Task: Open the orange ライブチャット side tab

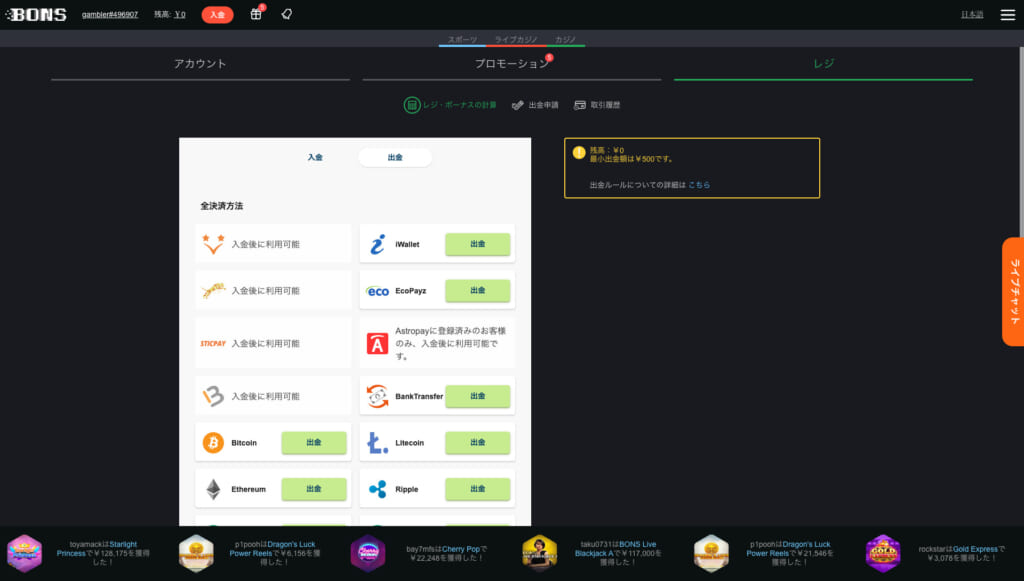Action: [x=1014, y=292]
